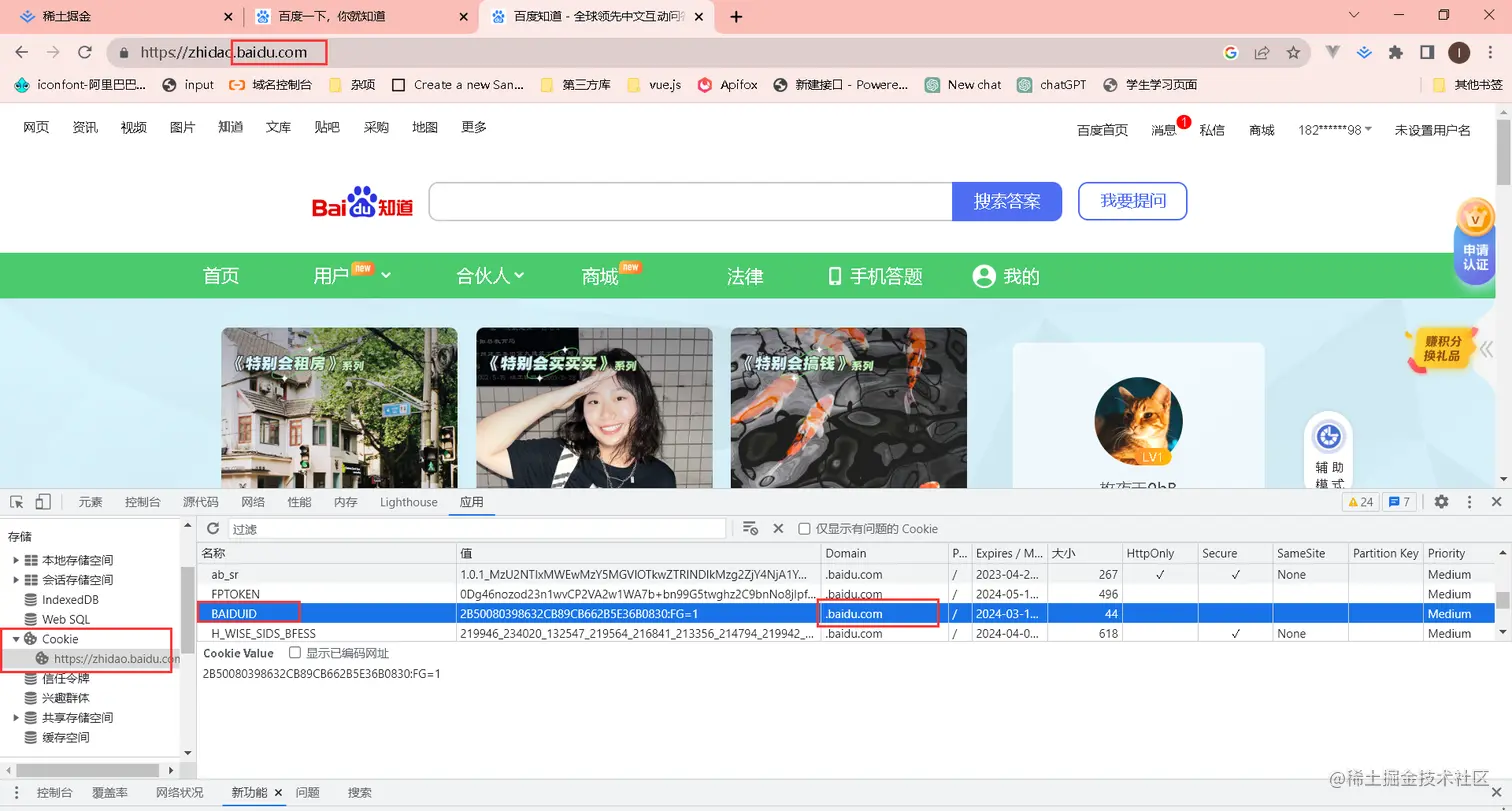Open the 文库 link in top nav

pyautogui.click(x=278, y=128)
